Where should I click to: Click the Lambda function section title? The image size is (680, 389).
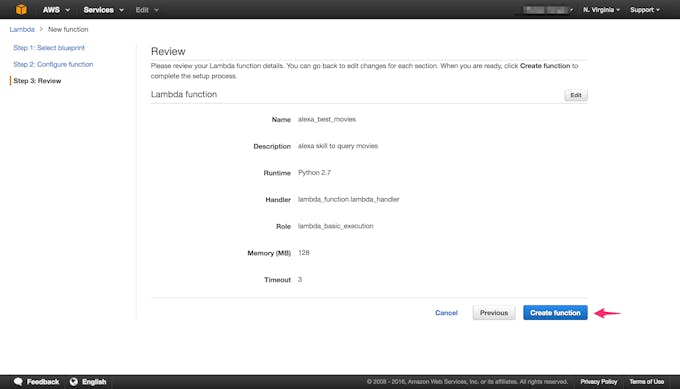(184, 94)
